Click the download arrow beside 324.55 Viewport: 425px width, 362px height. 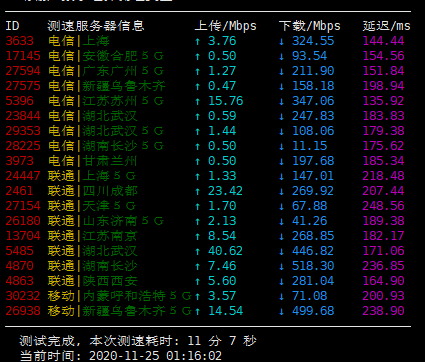coord(282,41)
